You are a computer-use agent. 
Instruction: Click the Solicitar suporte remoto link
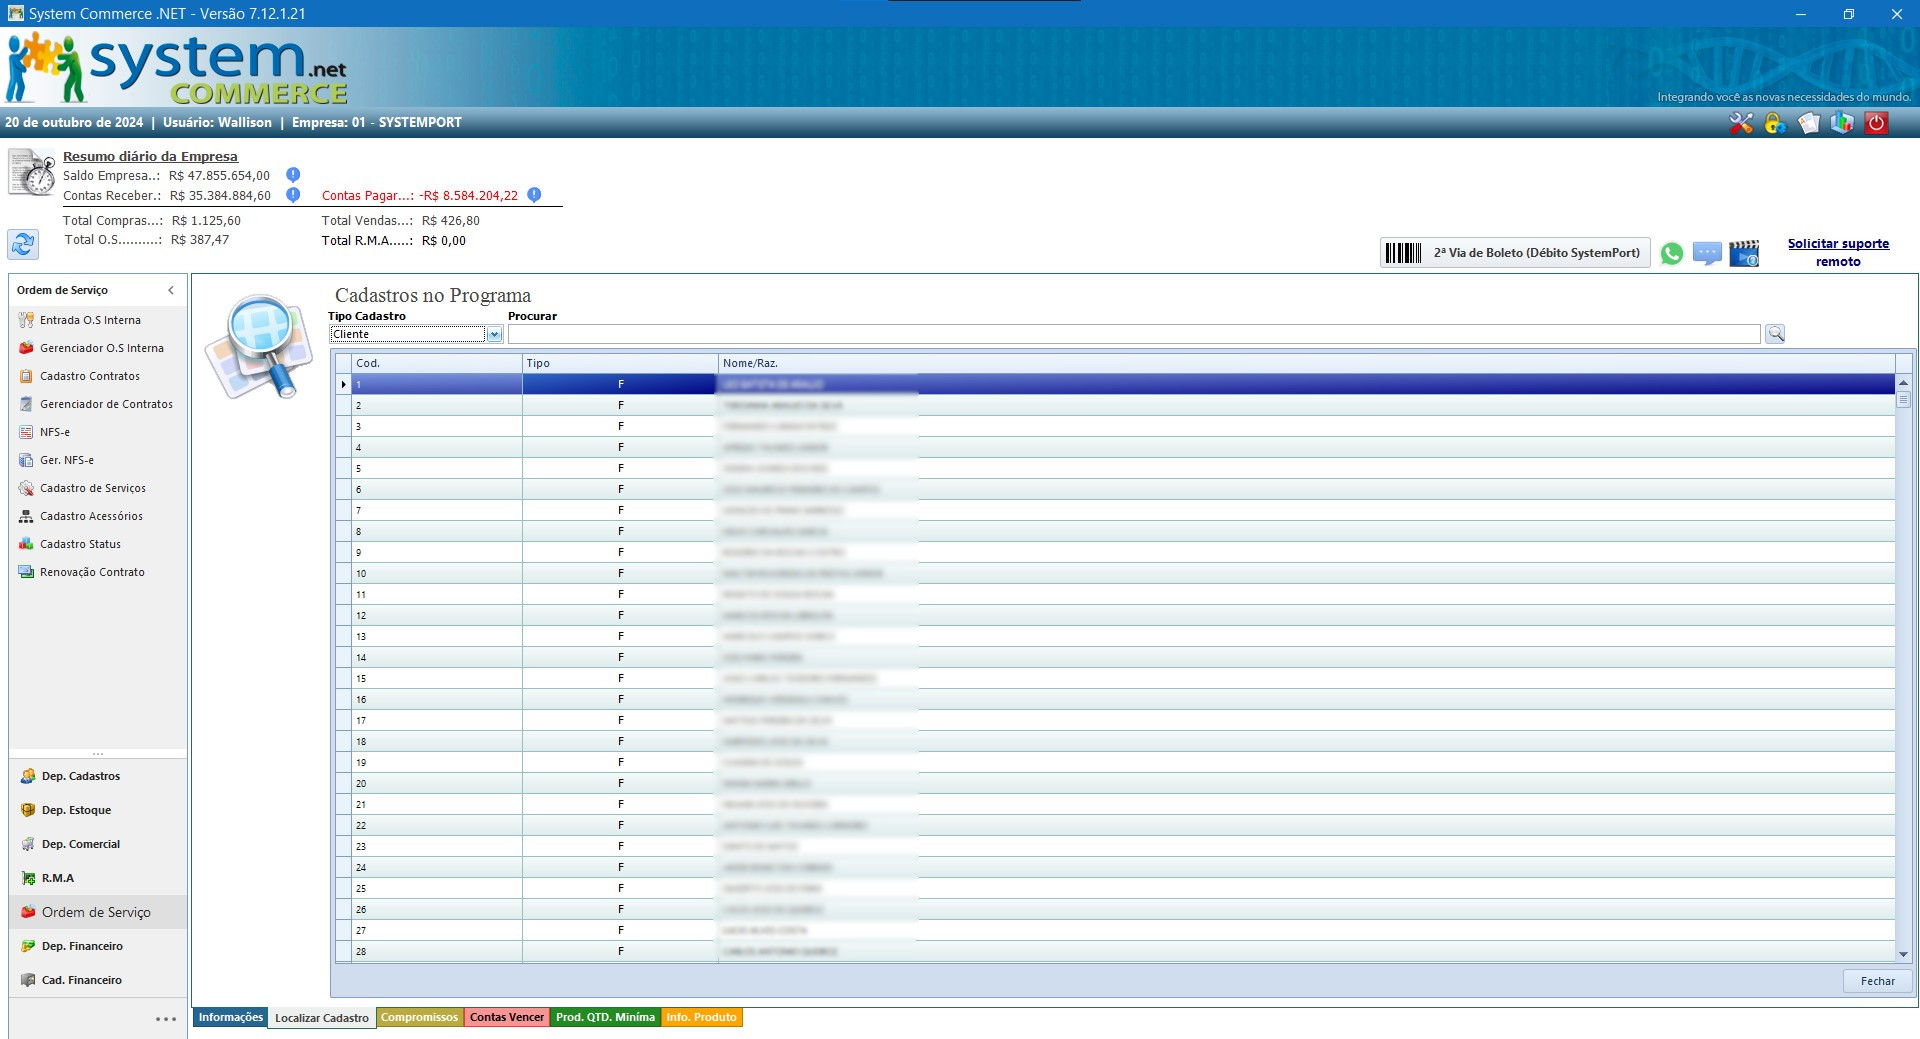click(1837, 252)
